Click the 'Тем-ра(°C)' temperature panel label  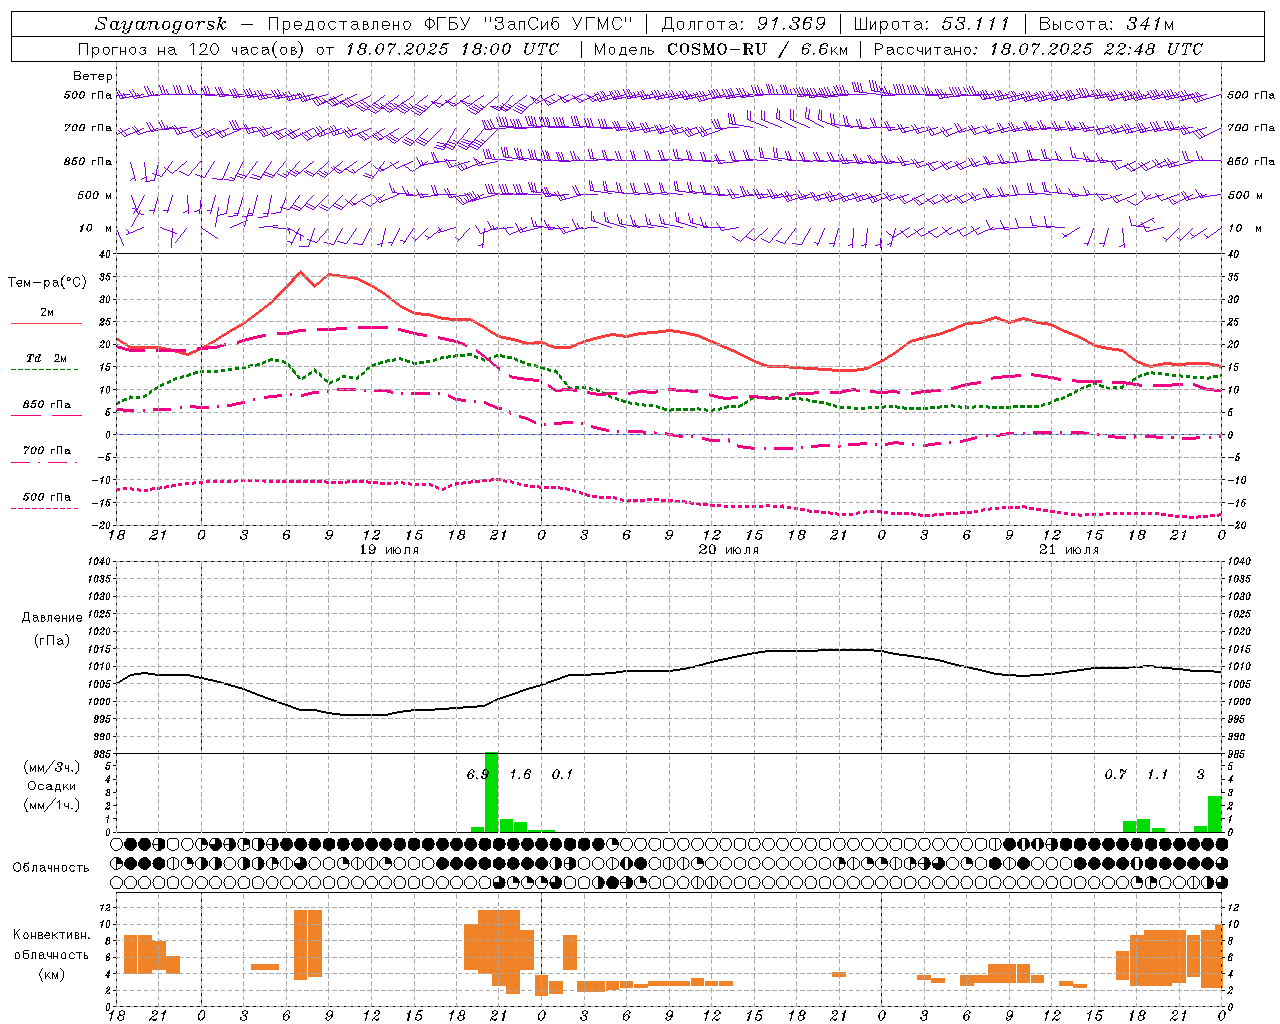coord(47,283)
